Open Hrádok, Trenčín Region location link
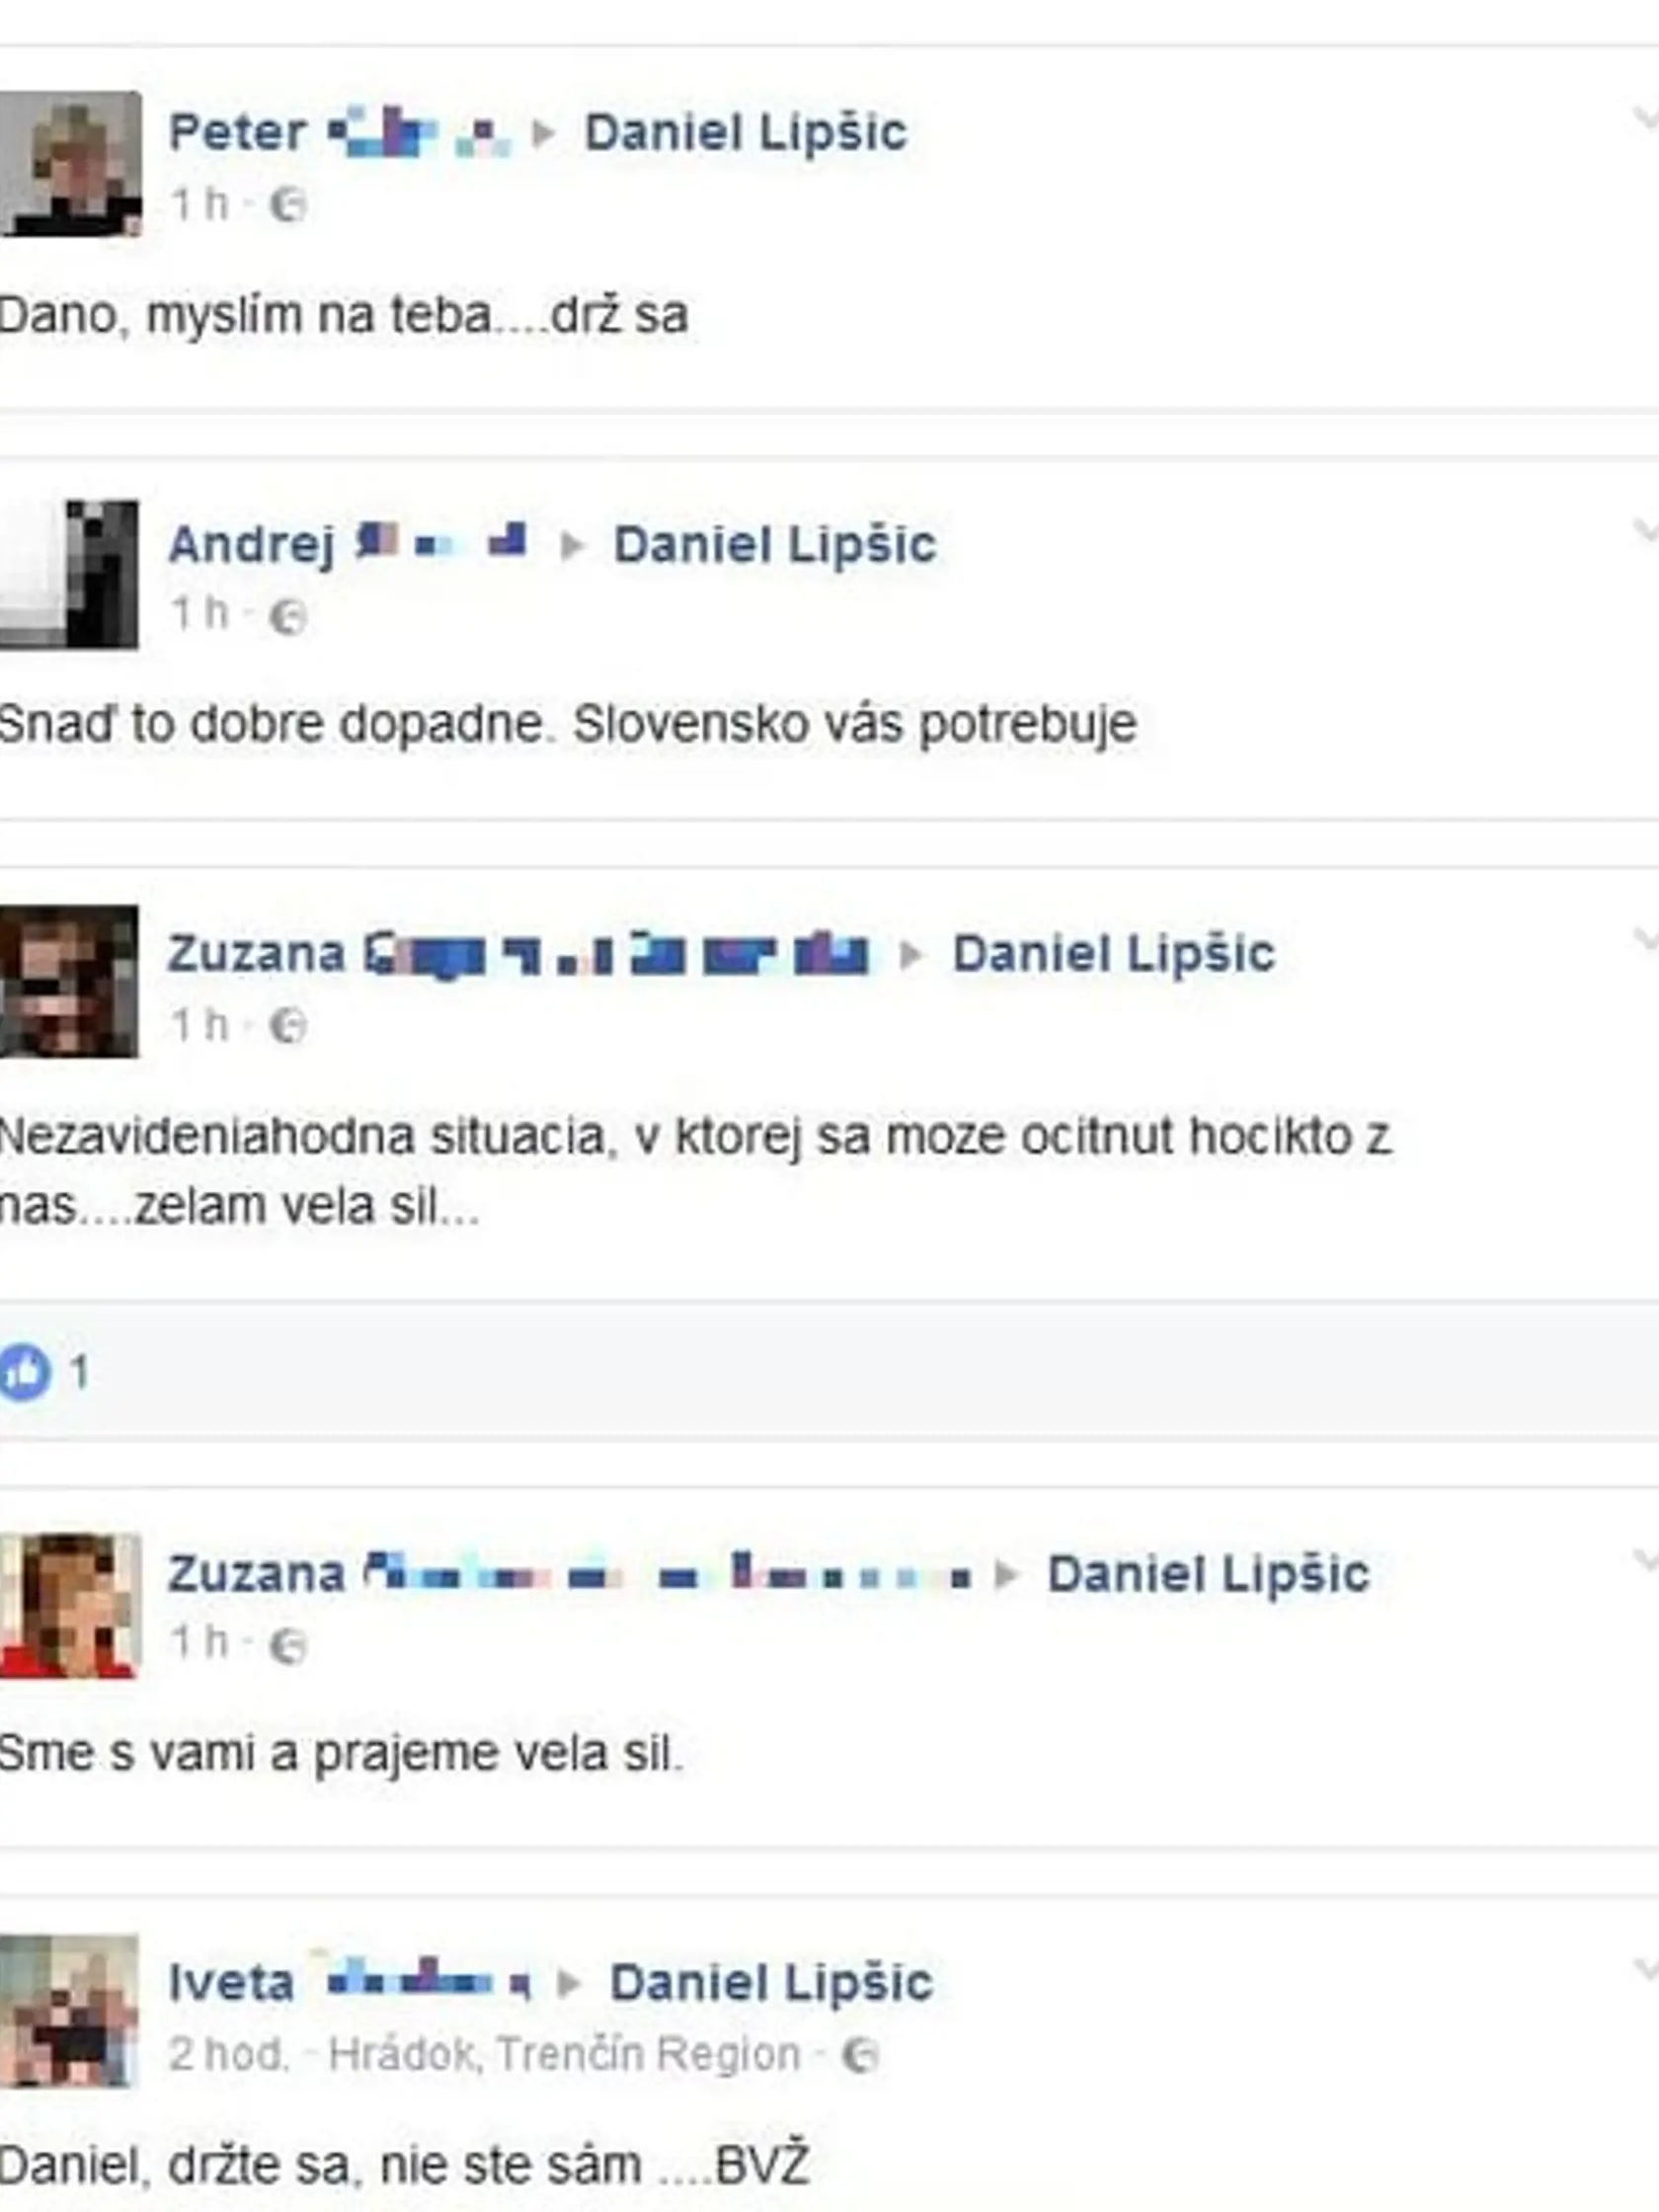Viewport: 1659px width, 2212px height. click(x=565, y=2055)
